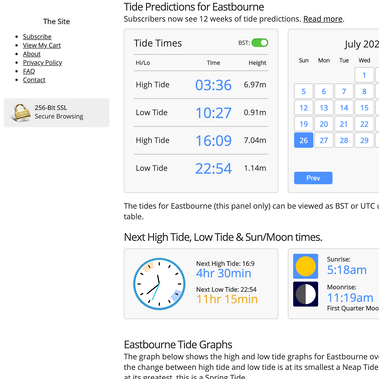Open the FAQ link
The image size is (379, 379).
click(29, 71)
